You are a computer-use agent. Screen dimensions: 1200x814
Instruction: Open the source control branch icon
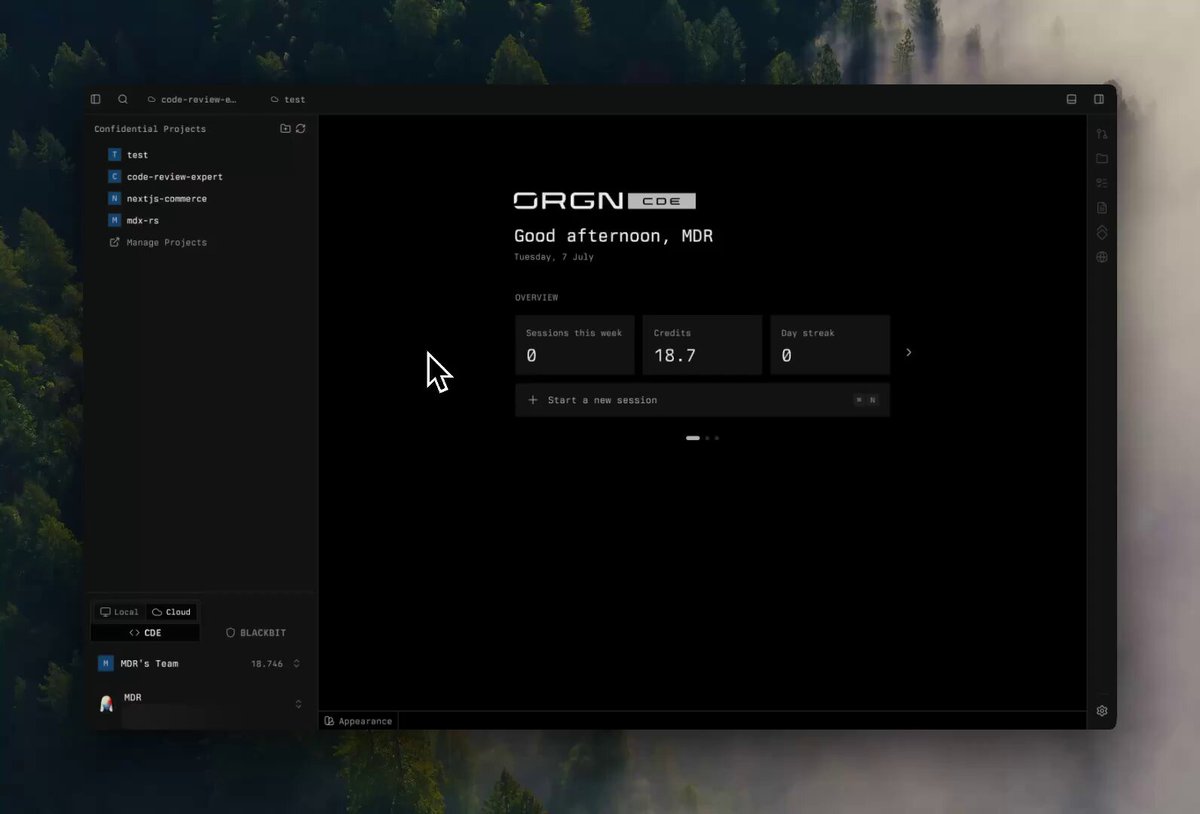[x=1102, y=134]
